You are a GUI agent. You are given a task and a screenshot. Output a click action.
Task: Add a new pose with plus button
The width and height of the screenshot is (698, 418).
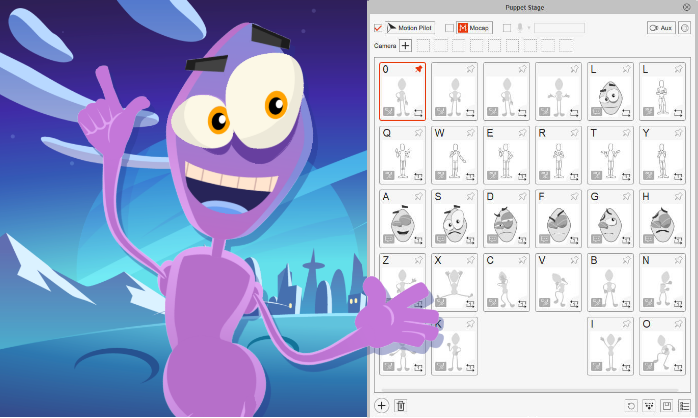click(x=381, y=405)
